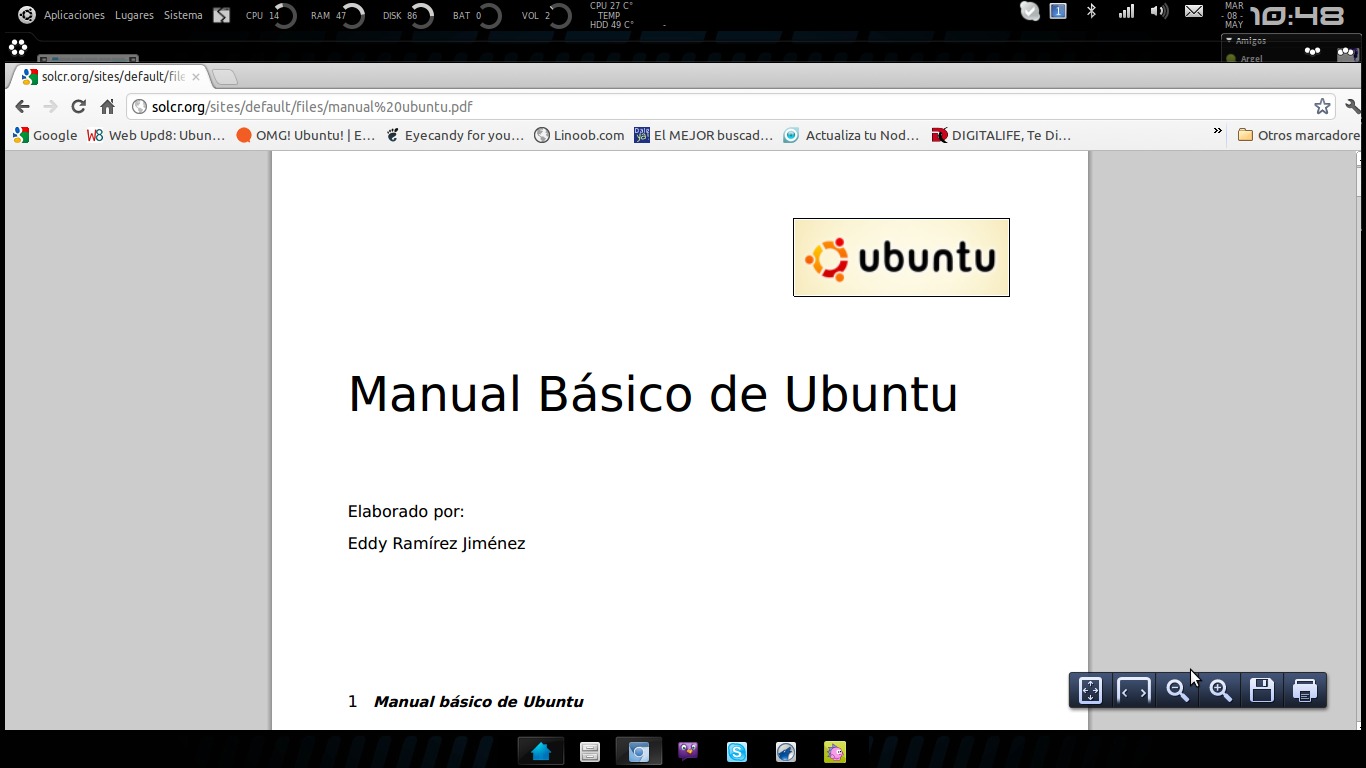Image resolution: width=1366 pixels, height=768 pixels.
Task: Open the purple owl dock application
Action: pyautogui.click(x=688, y=751)
